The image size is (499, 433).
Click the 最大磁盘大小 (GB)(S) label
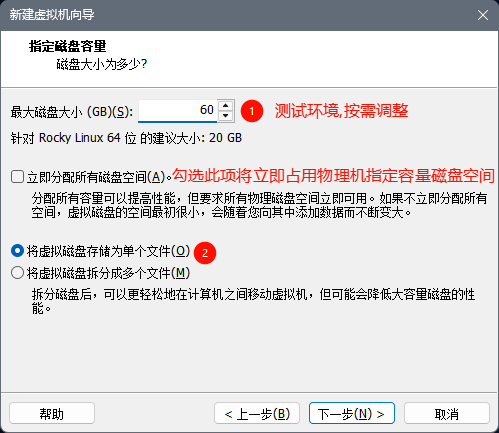[x=72, y=112]
